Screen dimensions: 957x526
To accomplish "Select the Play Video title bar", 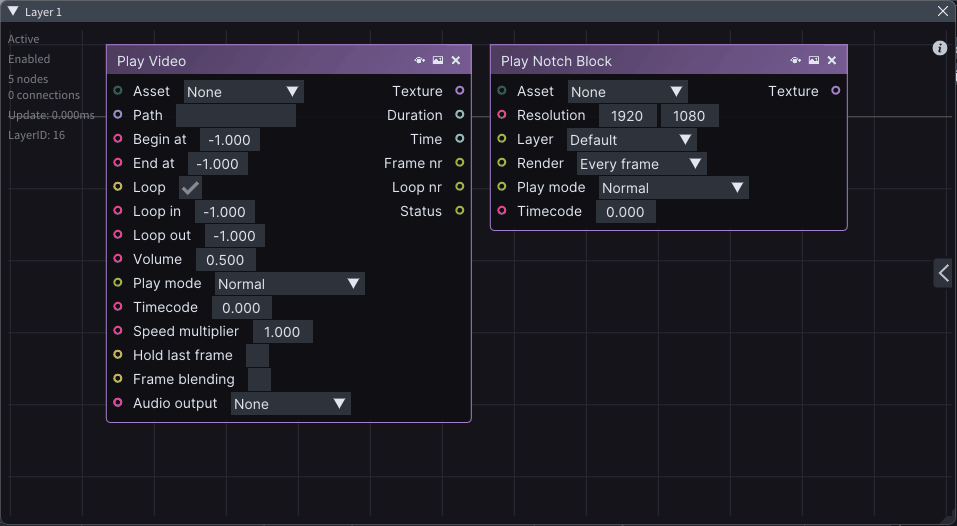I will (x=289, y=60).
